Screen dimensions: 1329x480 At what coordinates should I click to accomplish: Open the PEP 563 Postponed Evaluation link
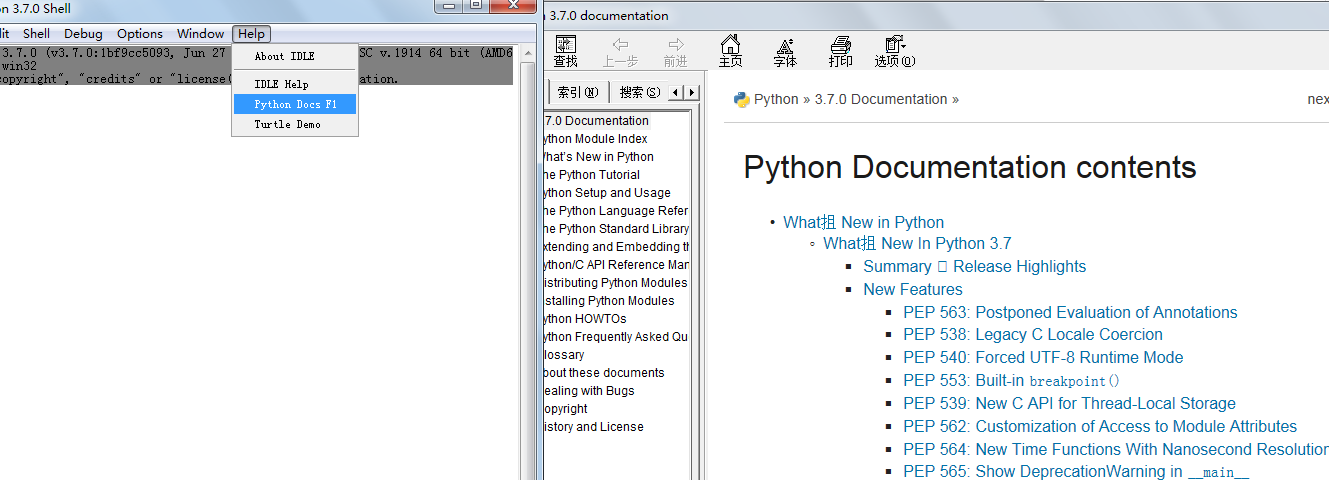pyautogui.click(x=1070, y=312)
